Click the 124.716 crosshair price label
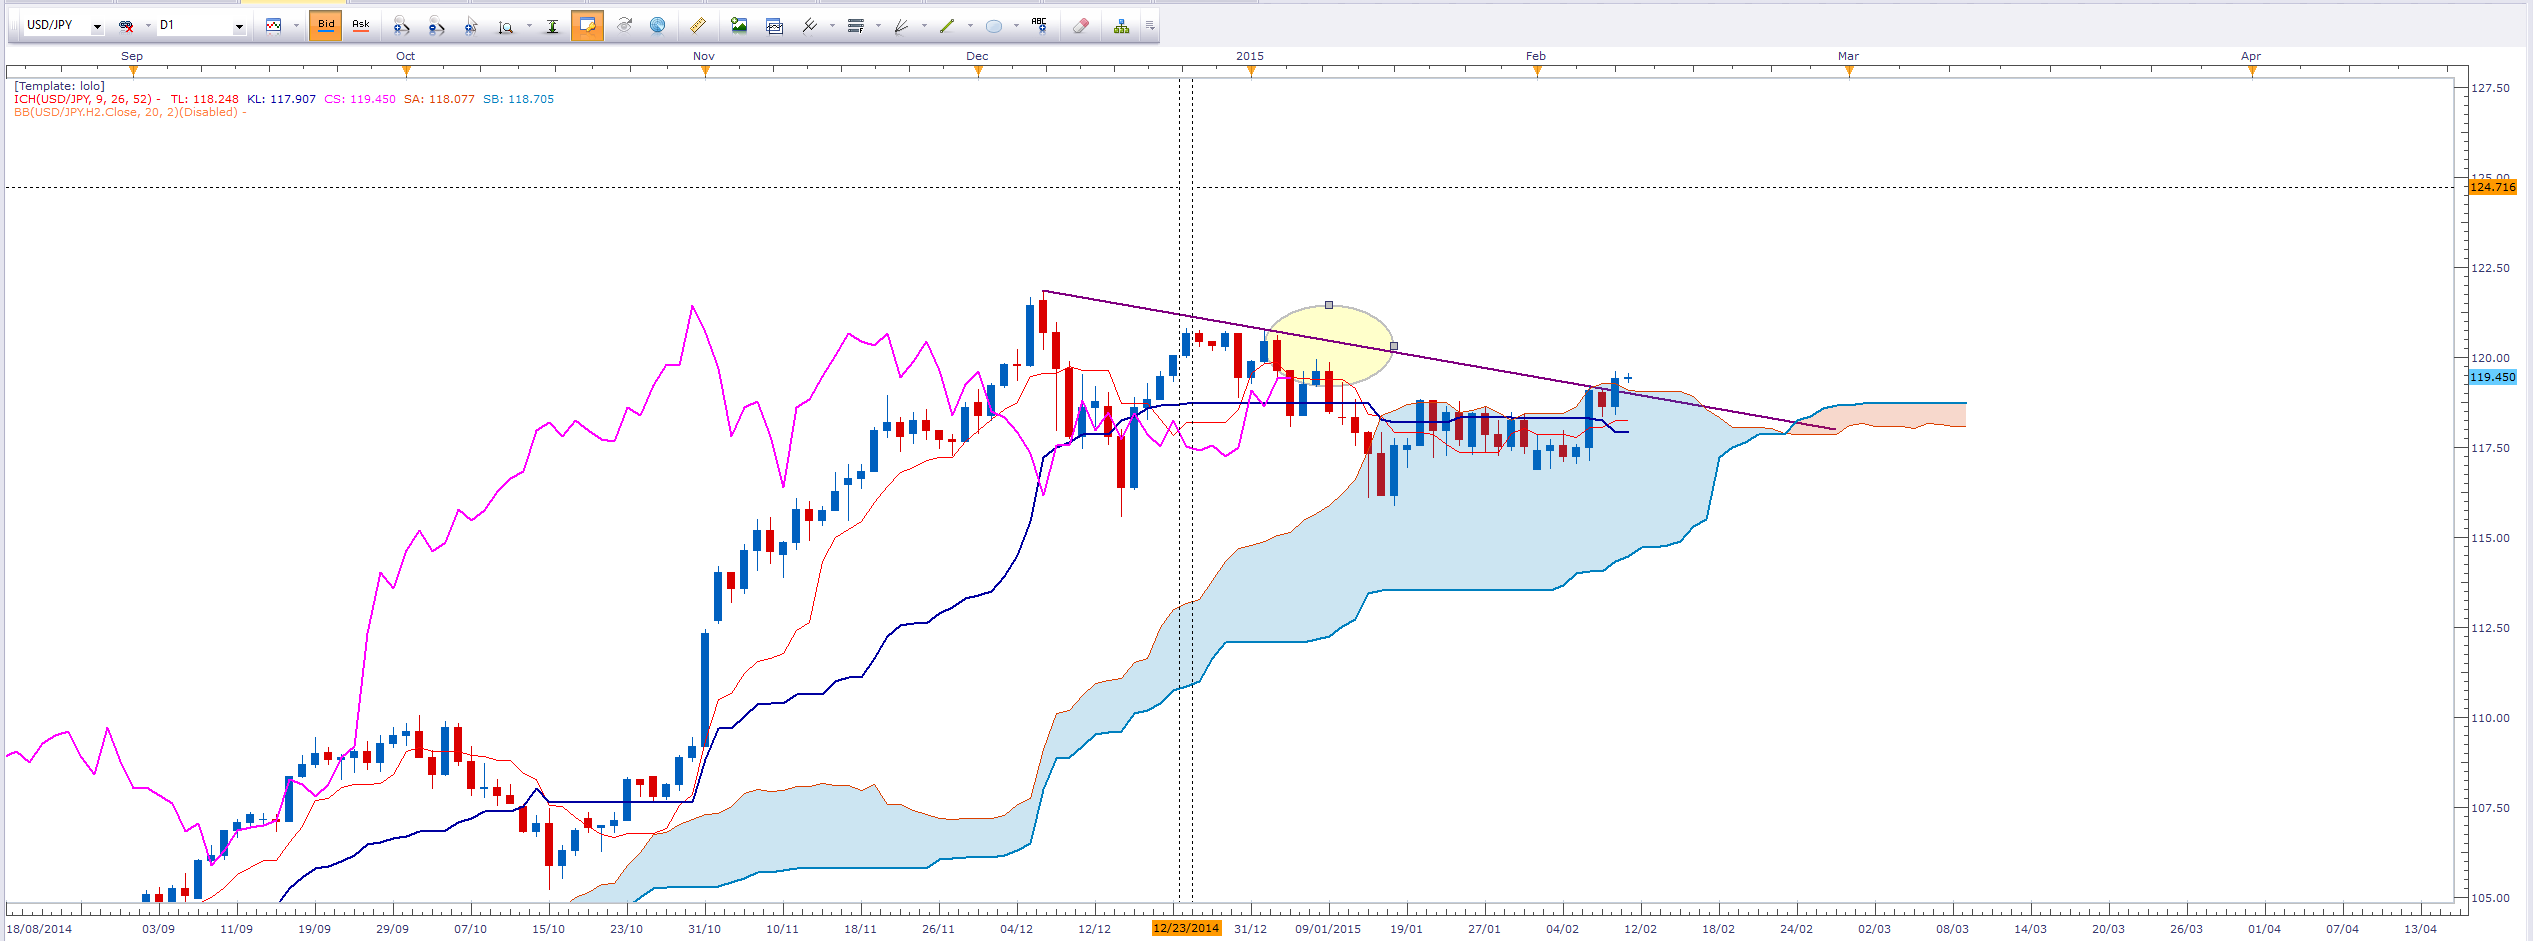The image size is (2533, 941). coord(2492,187)
